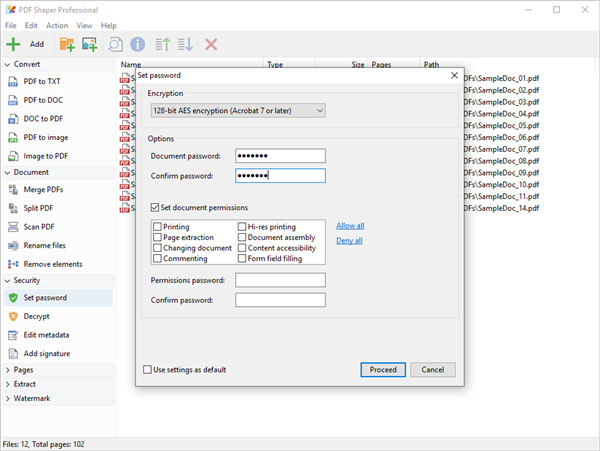Click the Confirm password field under Document password

(280, 176)
